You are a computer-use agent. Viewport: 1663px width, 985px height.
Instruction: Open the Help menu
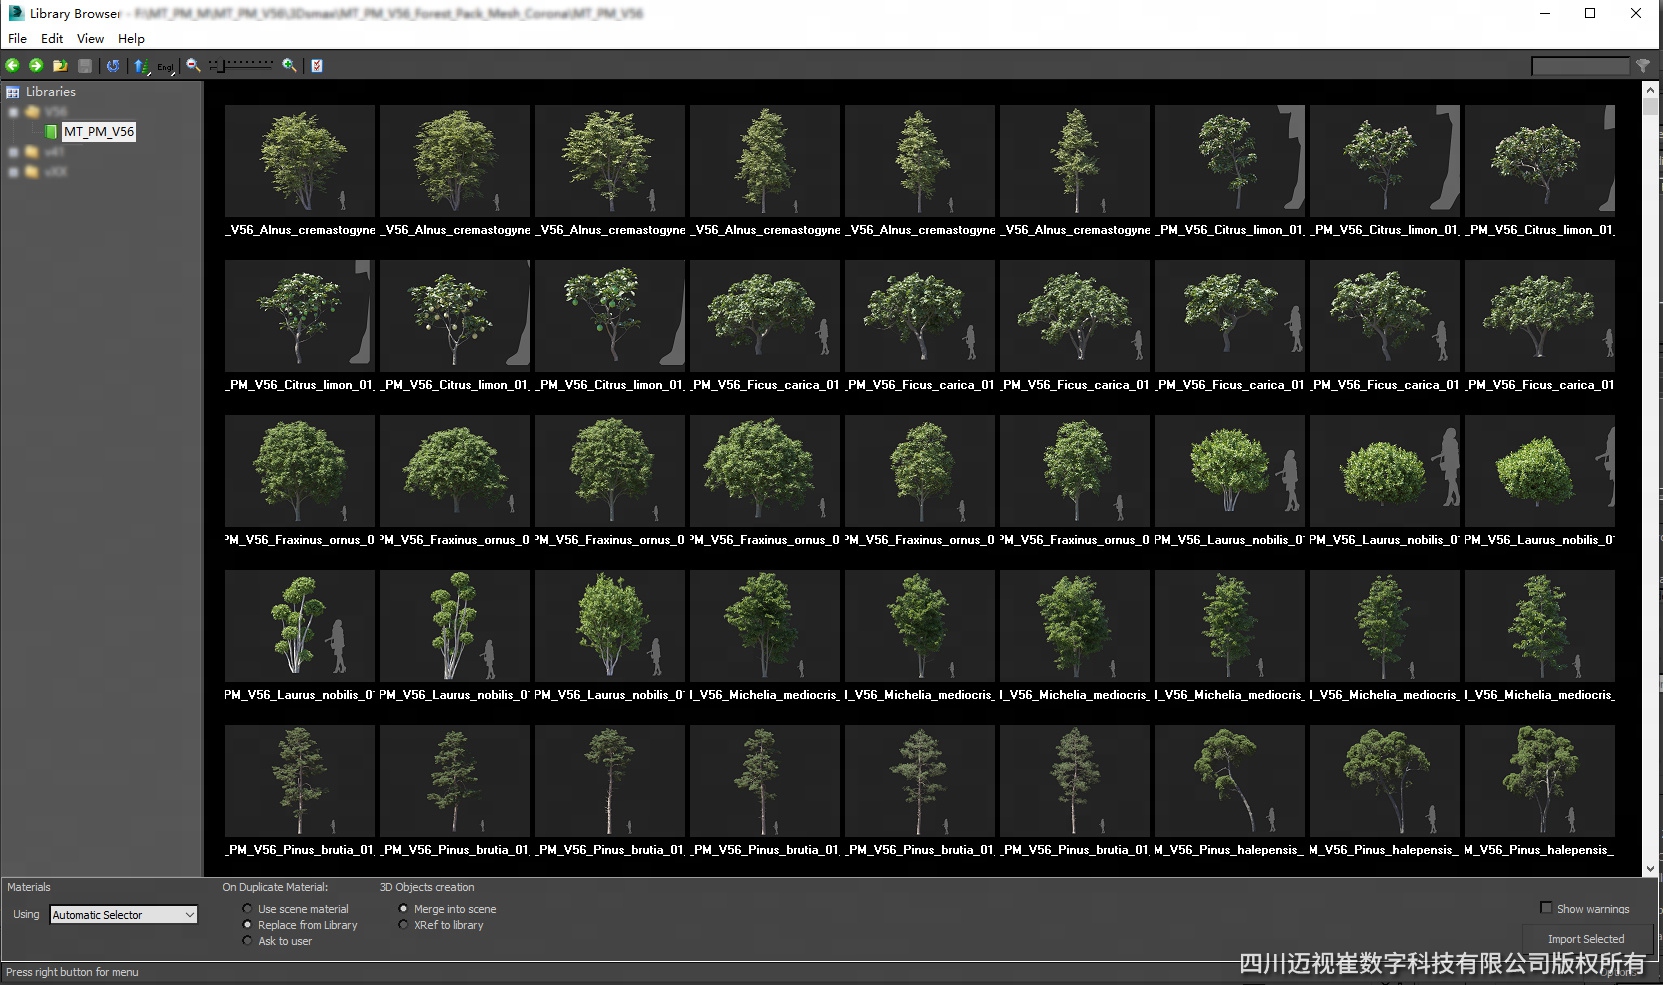click(x=130, y=39)
